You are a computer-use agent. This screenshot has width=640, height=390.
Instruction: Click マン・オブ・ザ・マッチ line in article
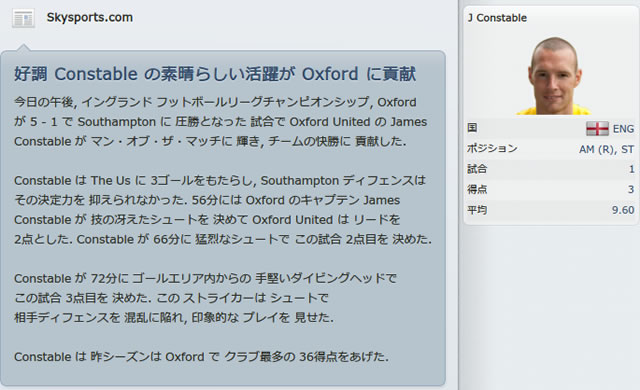[210, 141]
